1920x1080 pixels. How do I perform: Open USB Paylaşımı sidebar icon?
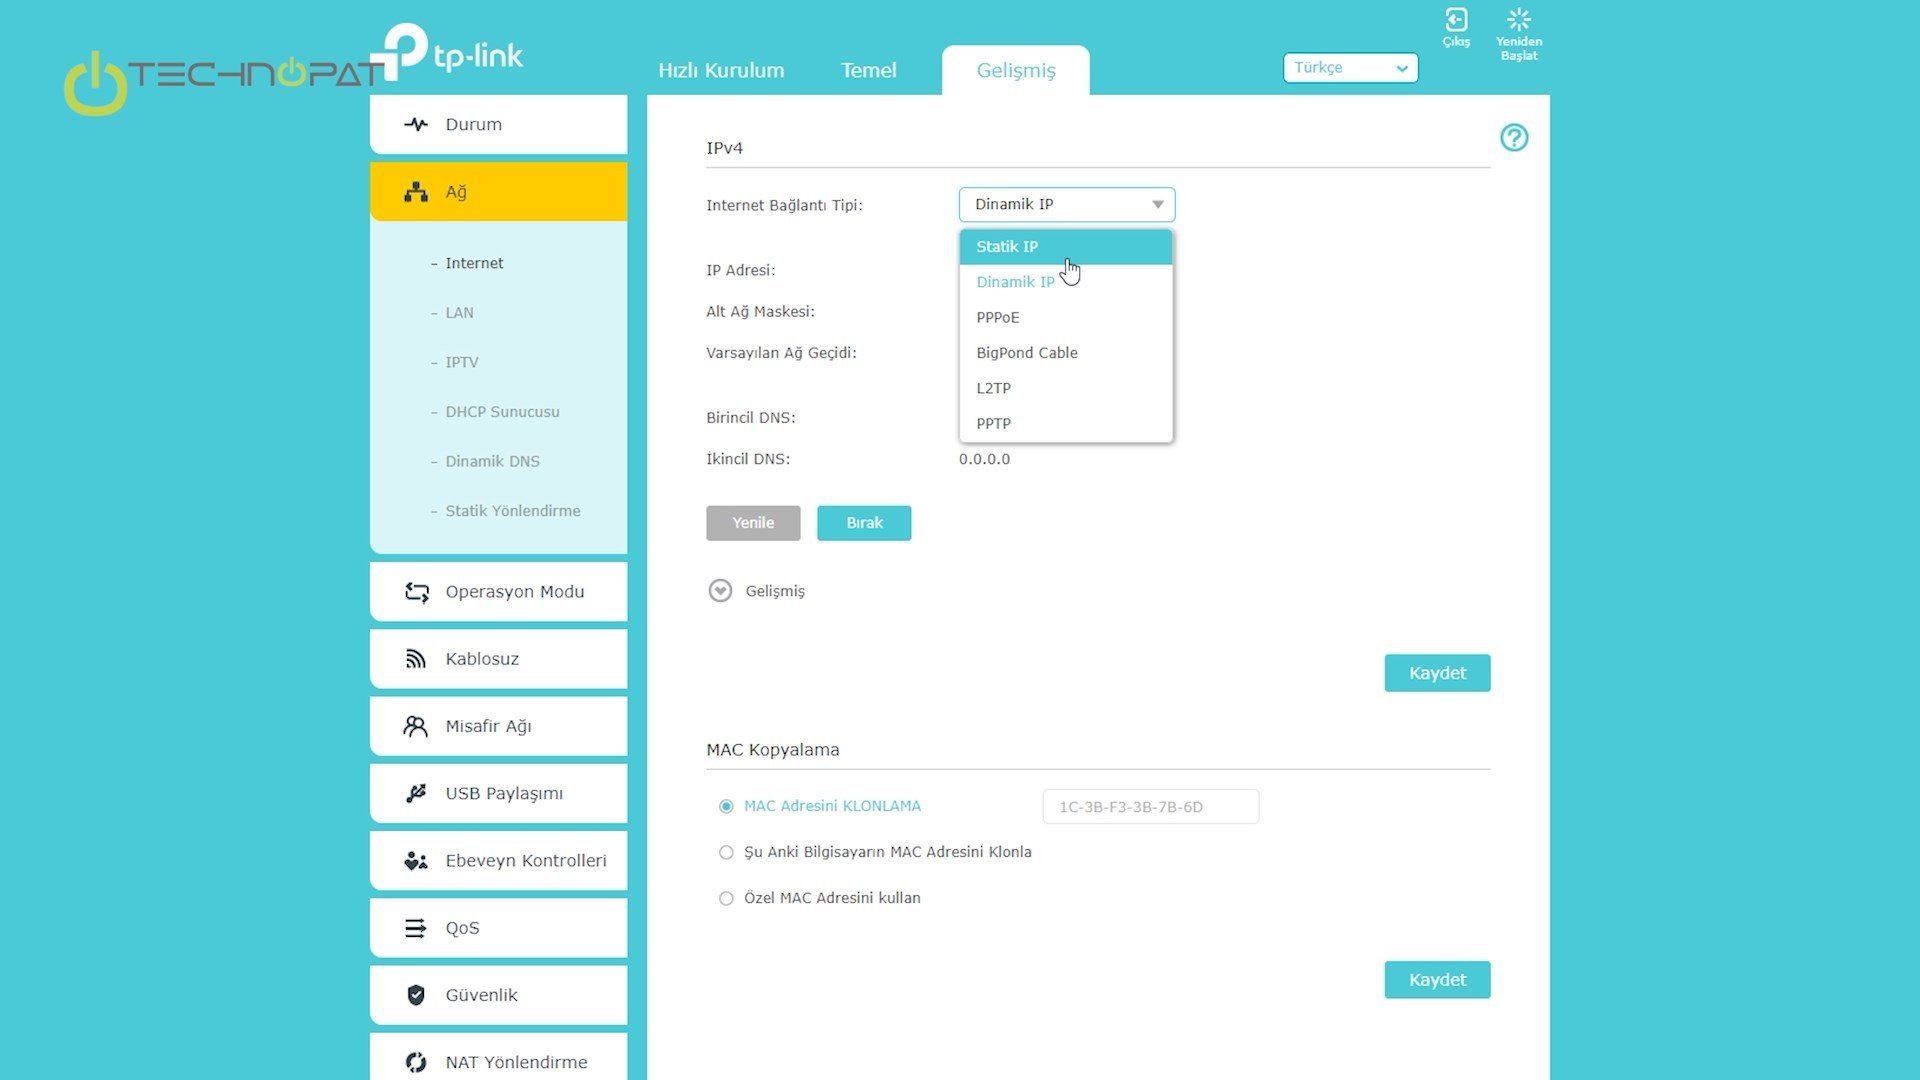[416, 793]
